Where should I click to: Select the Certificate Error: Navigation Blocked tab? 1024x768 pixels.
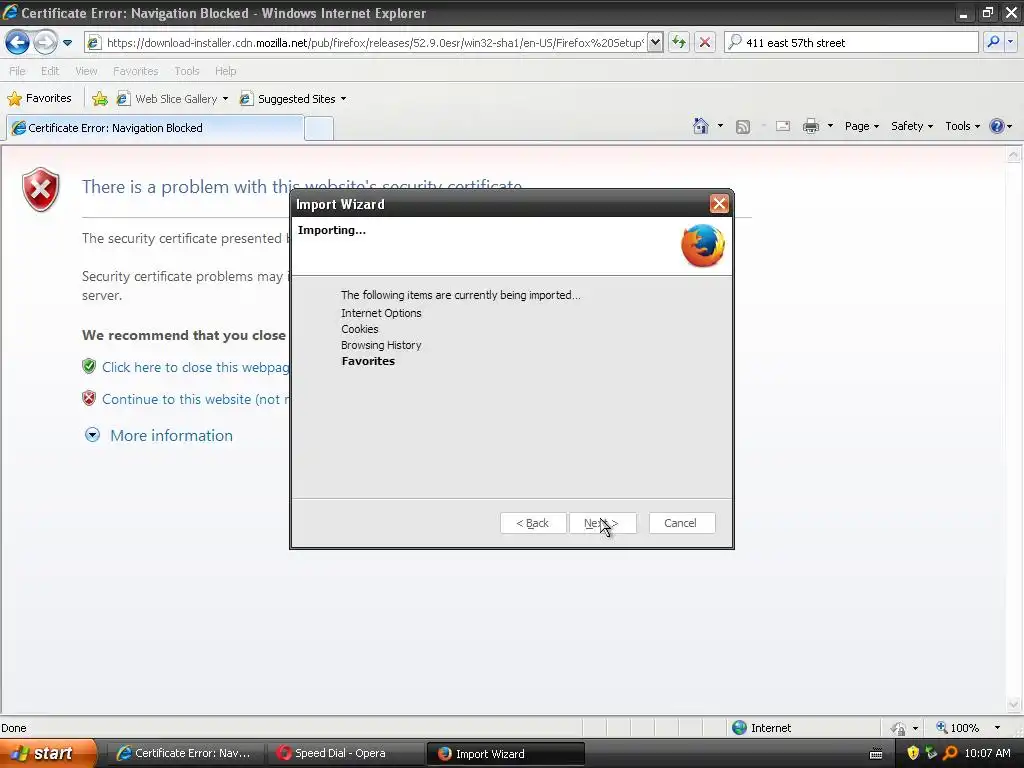(155, 128)
